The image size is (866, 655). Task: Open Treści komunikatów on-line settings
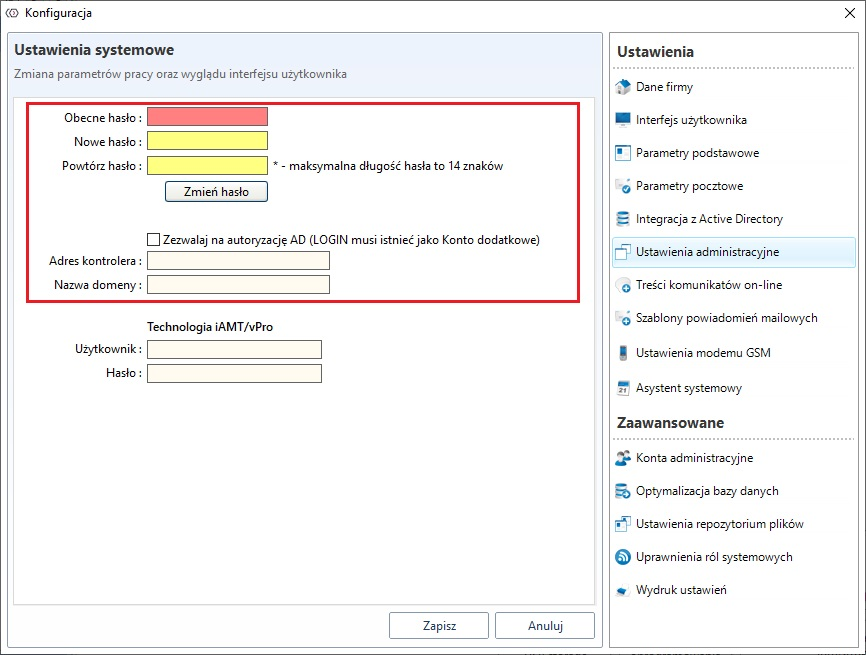point(708,285)
